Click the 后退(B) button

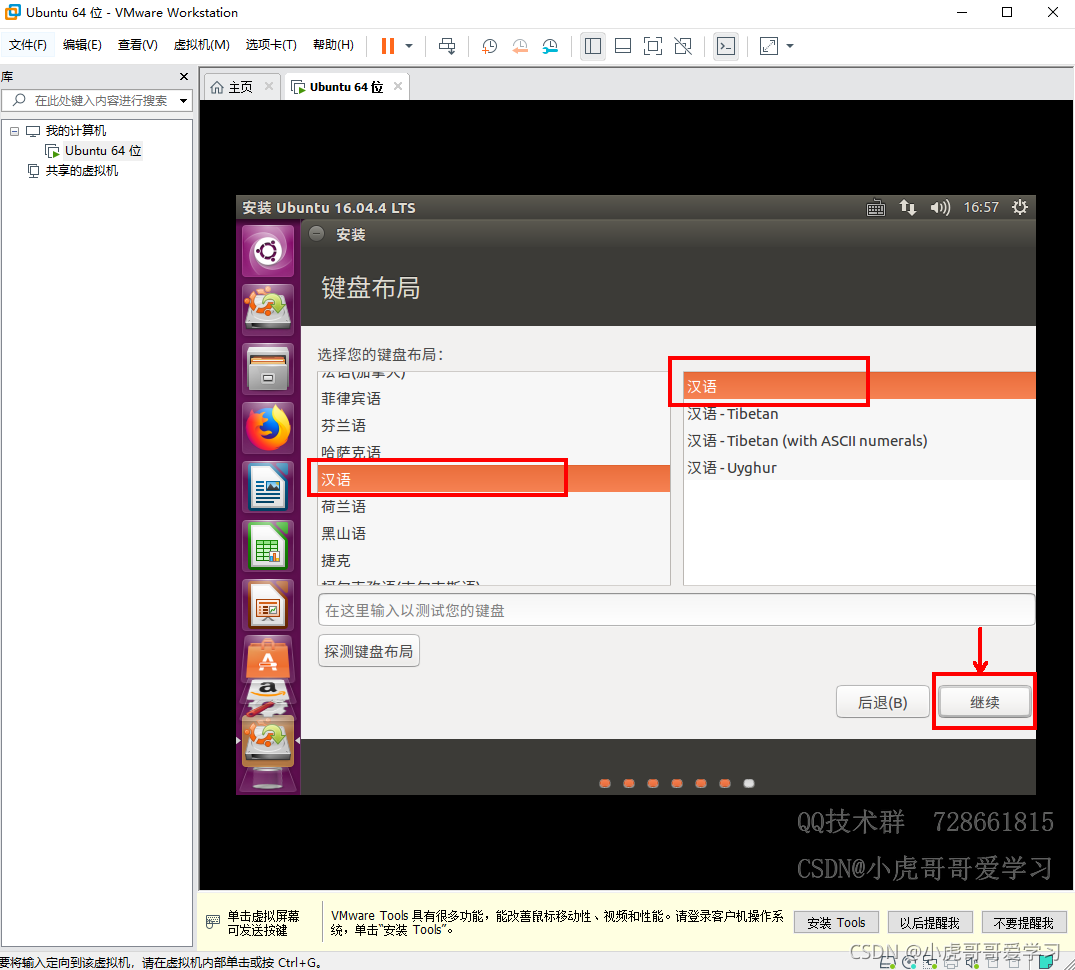point(882,703)
